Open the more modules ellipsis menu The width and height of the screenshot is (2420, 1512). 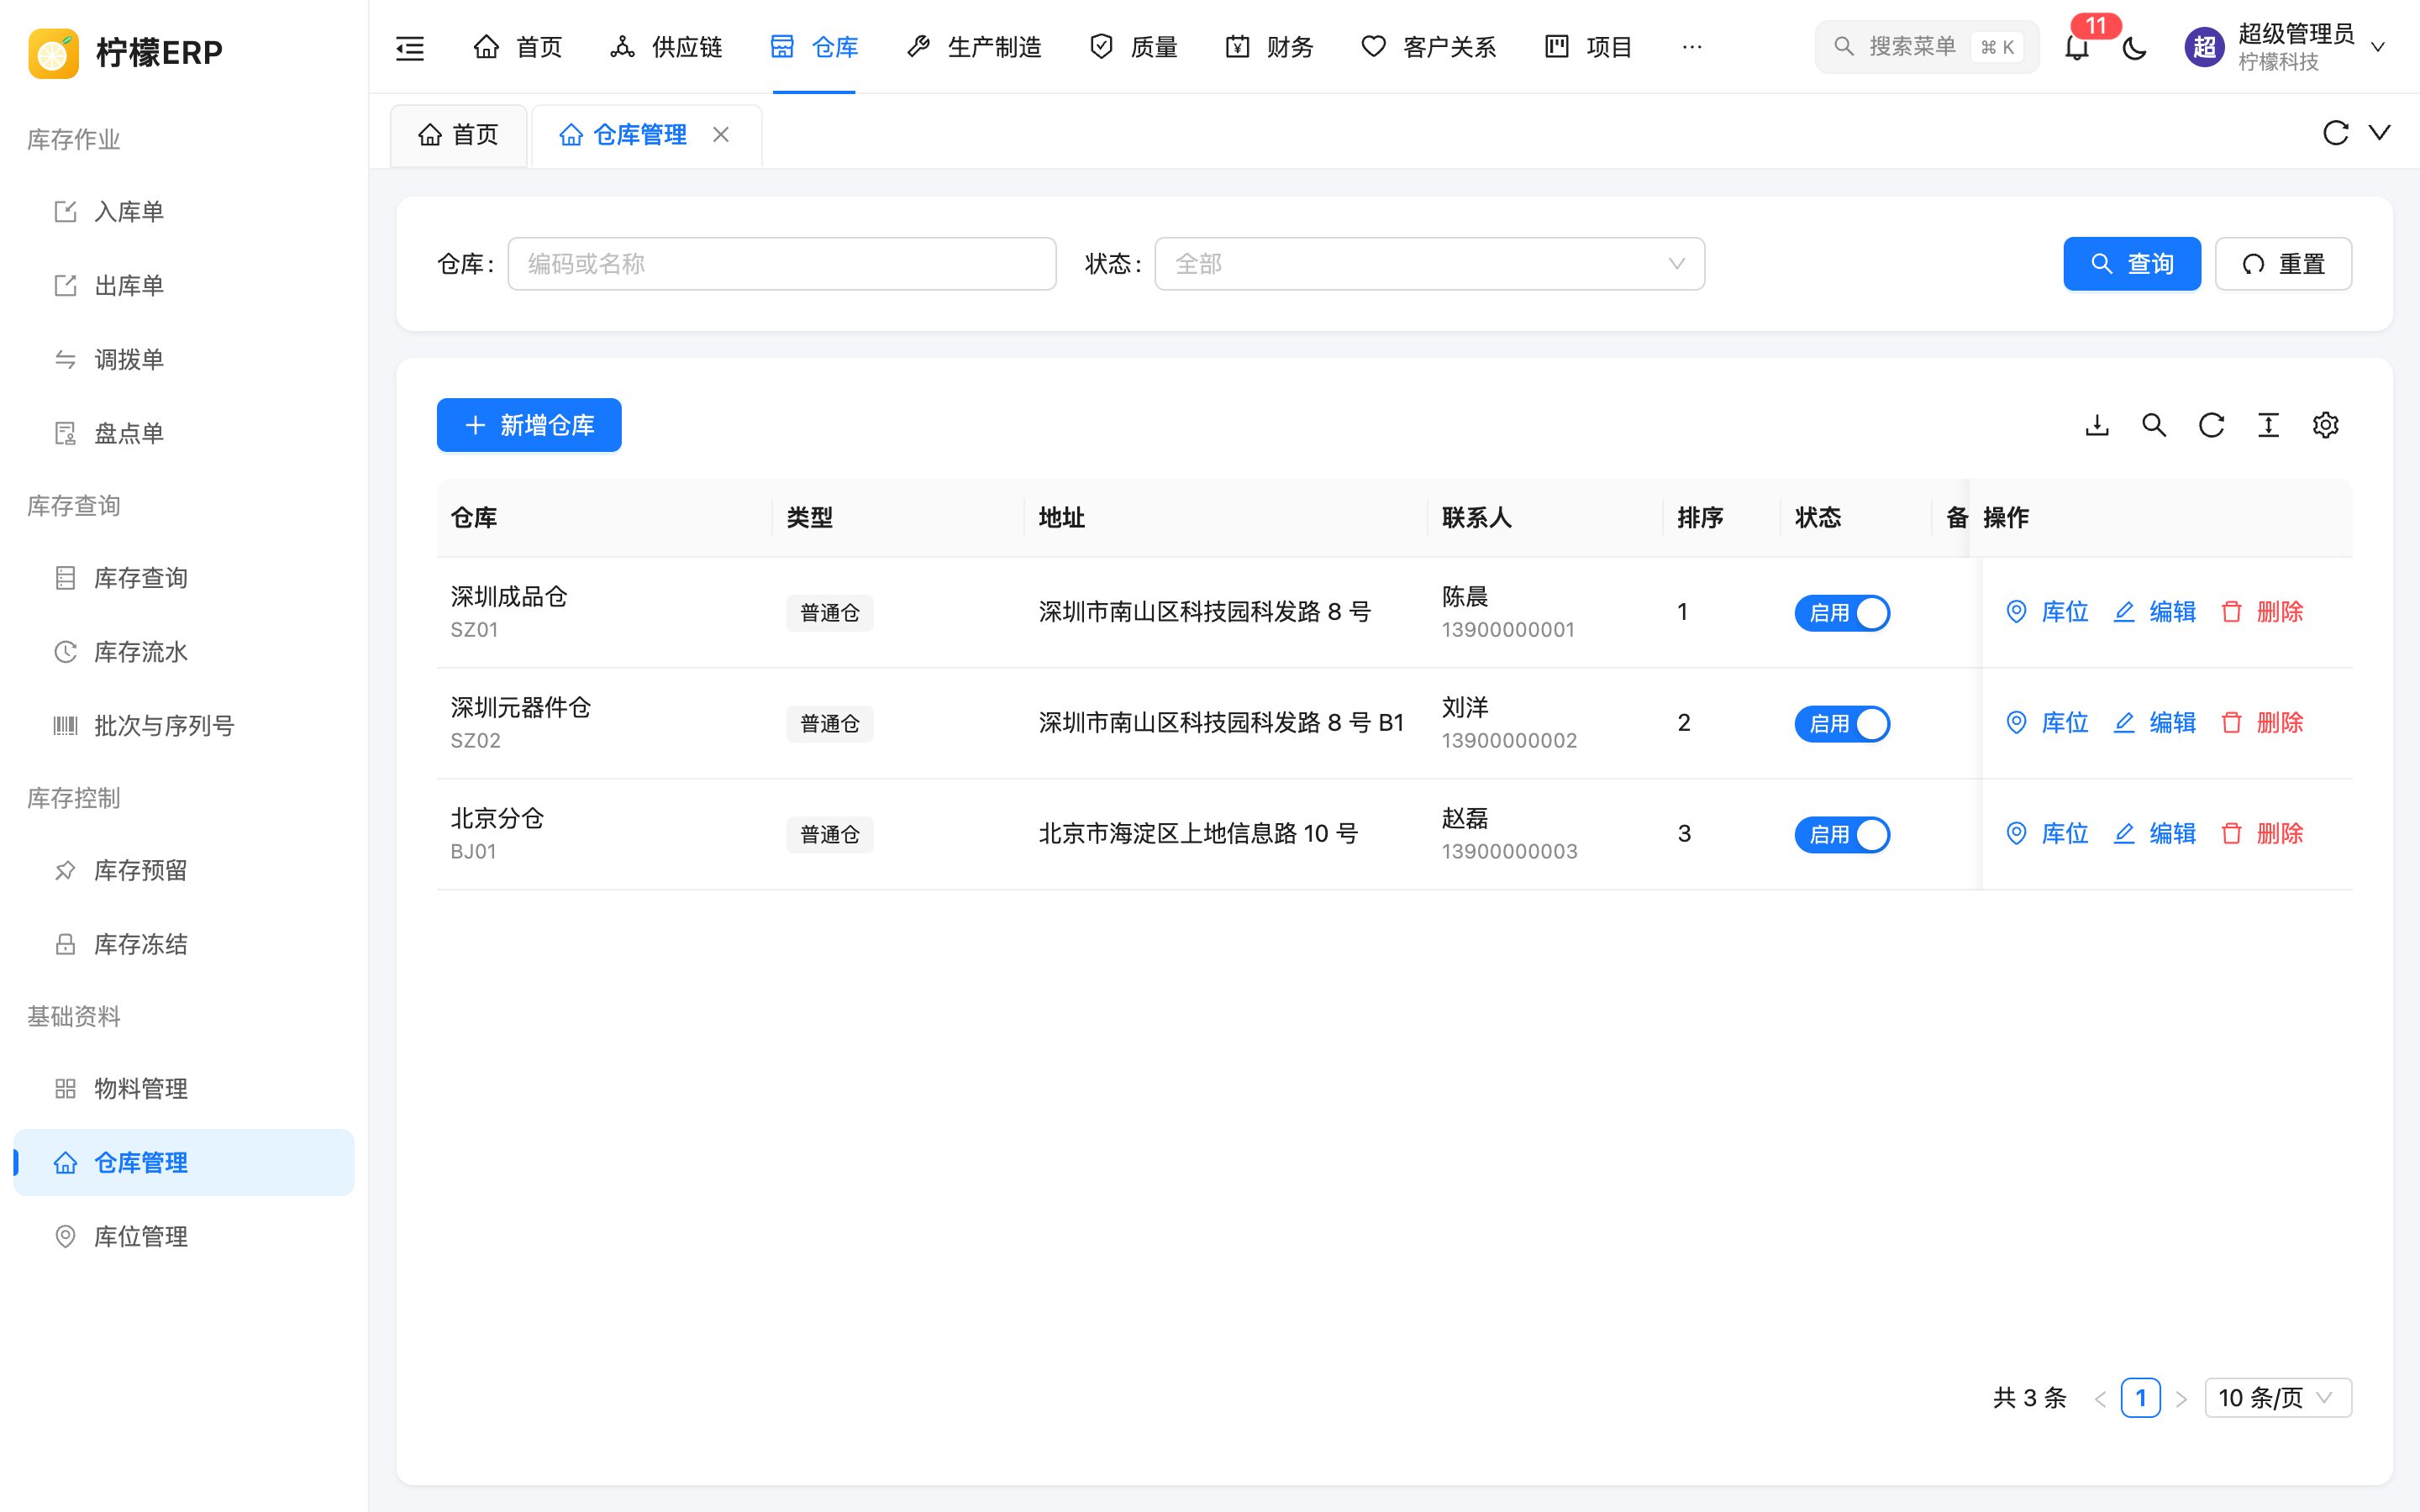(1692, 47)
